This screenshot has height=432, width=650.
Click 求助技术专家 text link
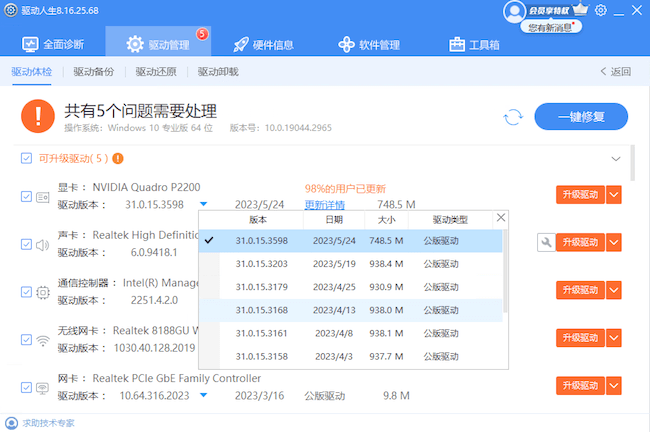(x=49, y=423)
